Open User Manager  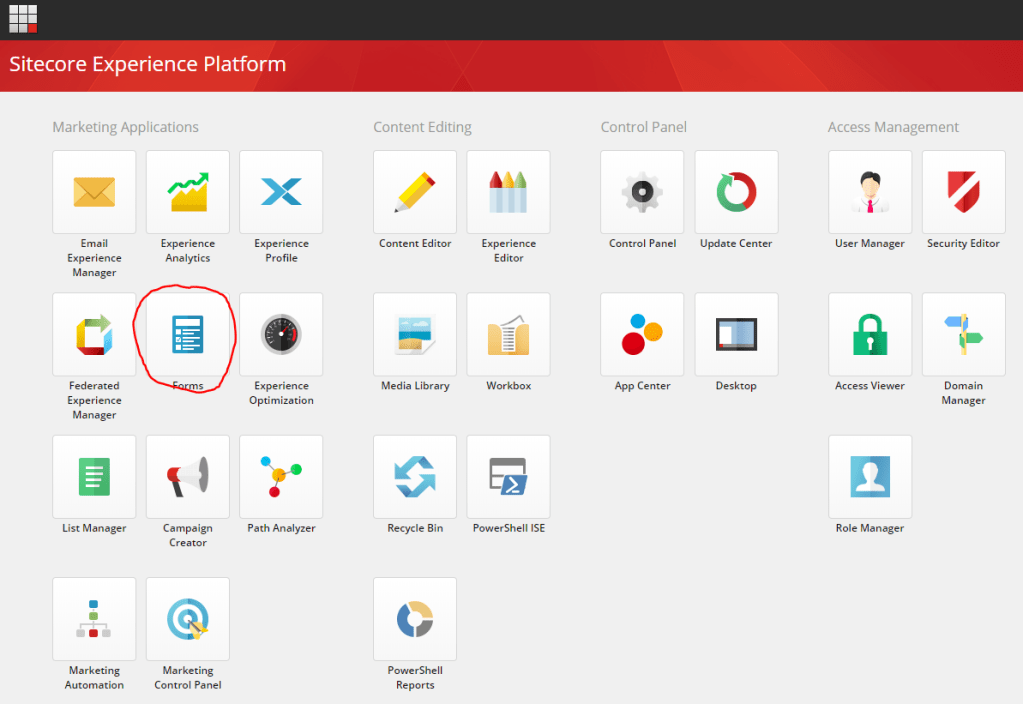pos(870,192)
